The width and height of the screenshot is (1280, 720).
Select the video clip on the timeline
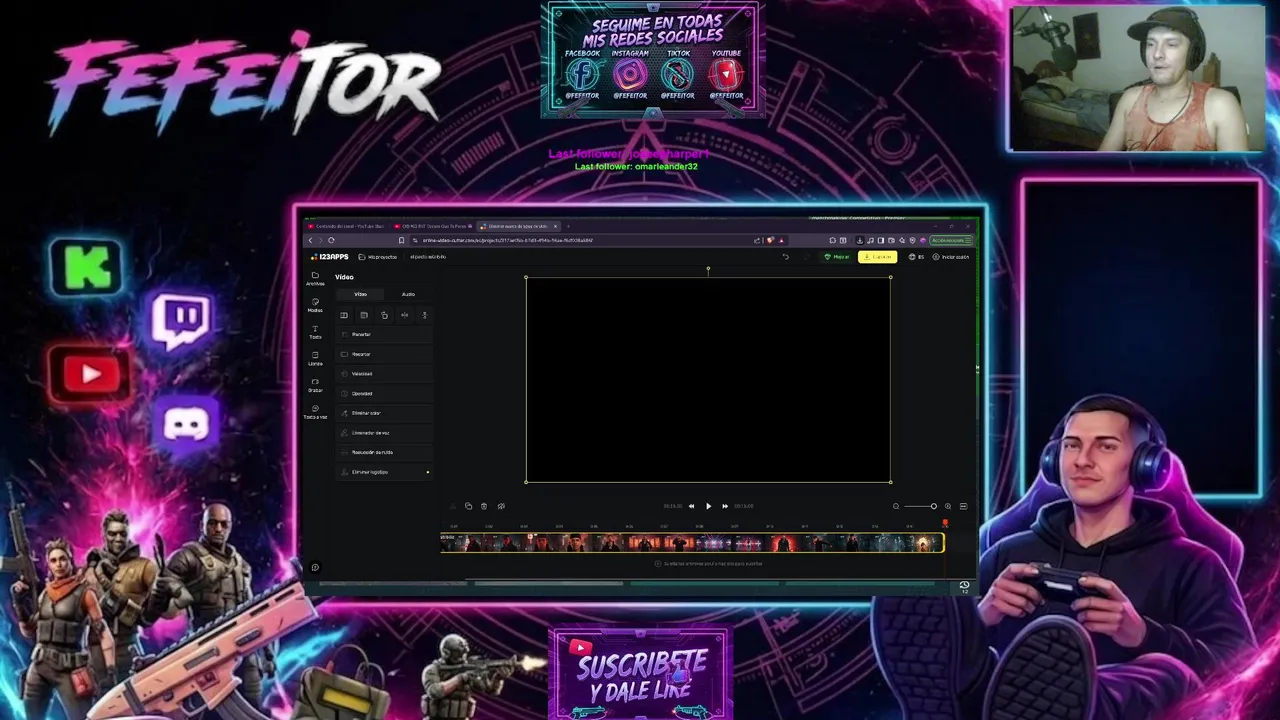(692, 543)
